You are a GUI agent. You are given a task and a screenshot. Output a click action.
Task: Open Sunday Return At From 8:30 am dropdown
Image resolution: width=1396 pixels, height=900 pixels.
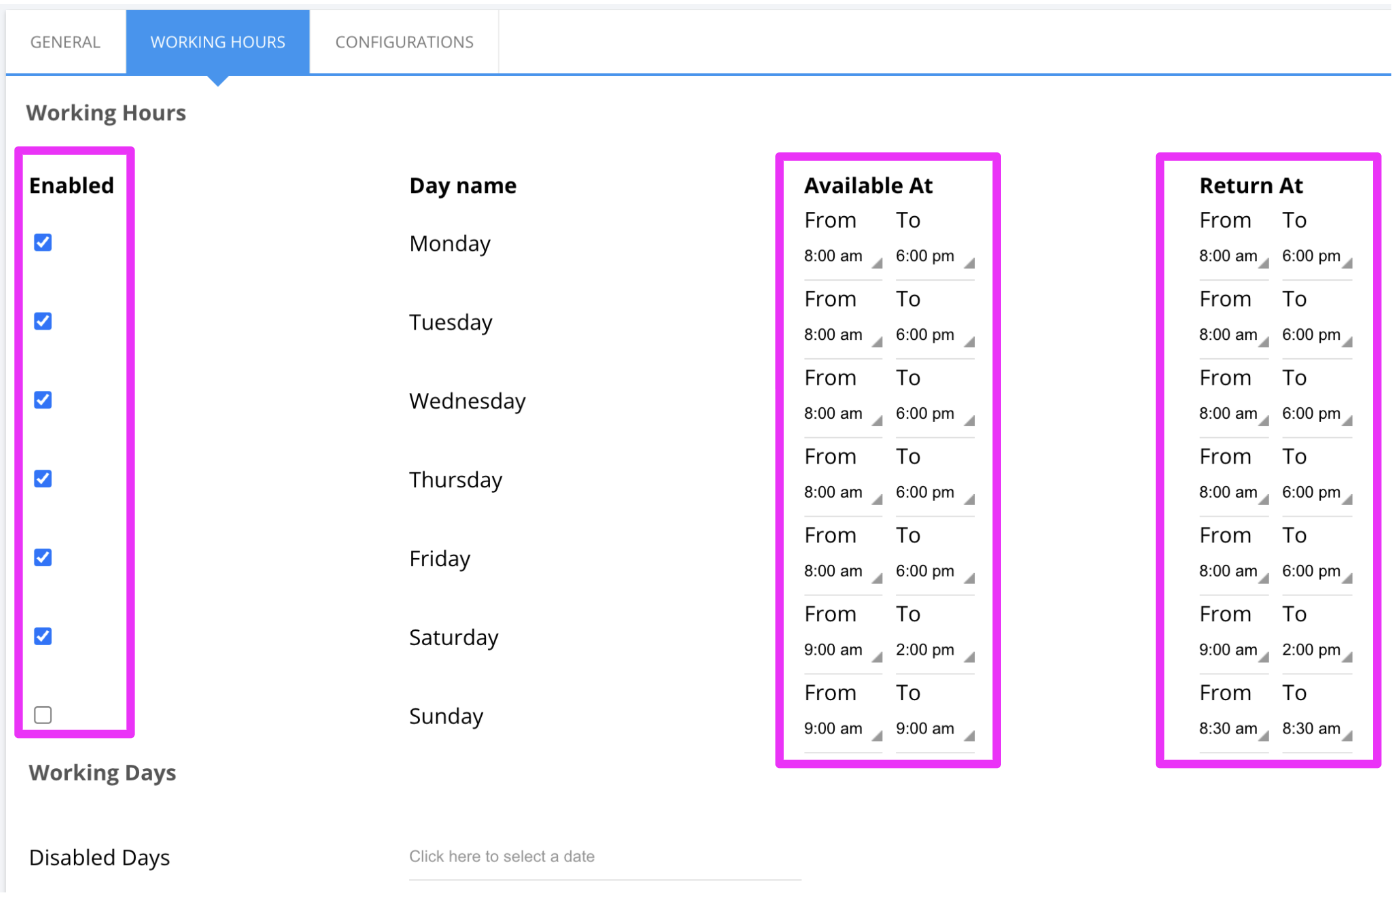pos(1234,729)
